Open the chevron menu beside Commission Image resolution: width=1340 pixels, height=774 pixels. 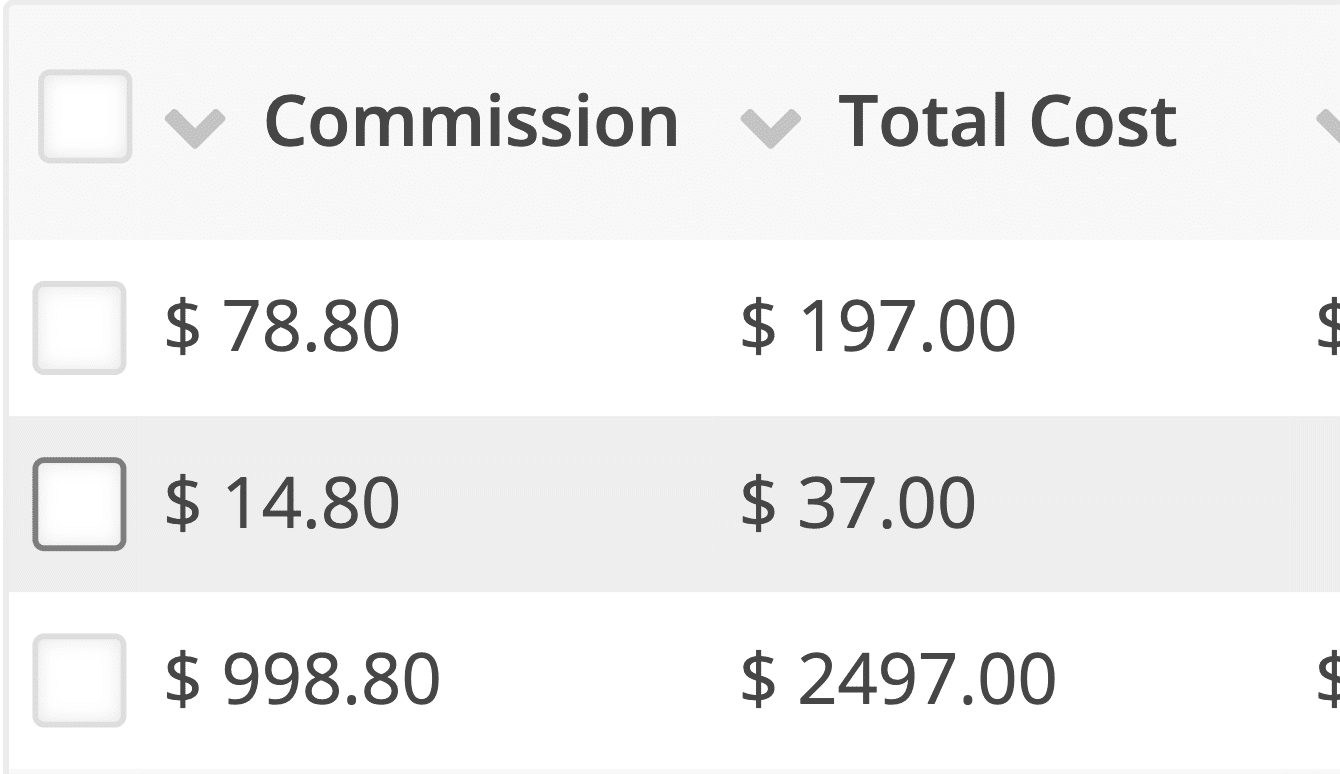point(195,128)
